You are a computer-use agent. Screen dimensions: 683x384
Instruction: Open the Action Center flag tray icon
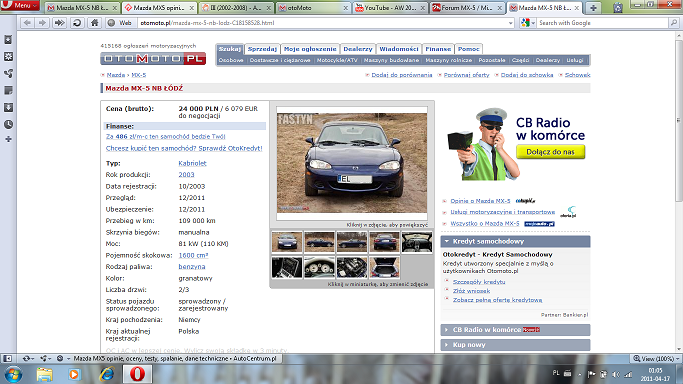click(591, 374)
